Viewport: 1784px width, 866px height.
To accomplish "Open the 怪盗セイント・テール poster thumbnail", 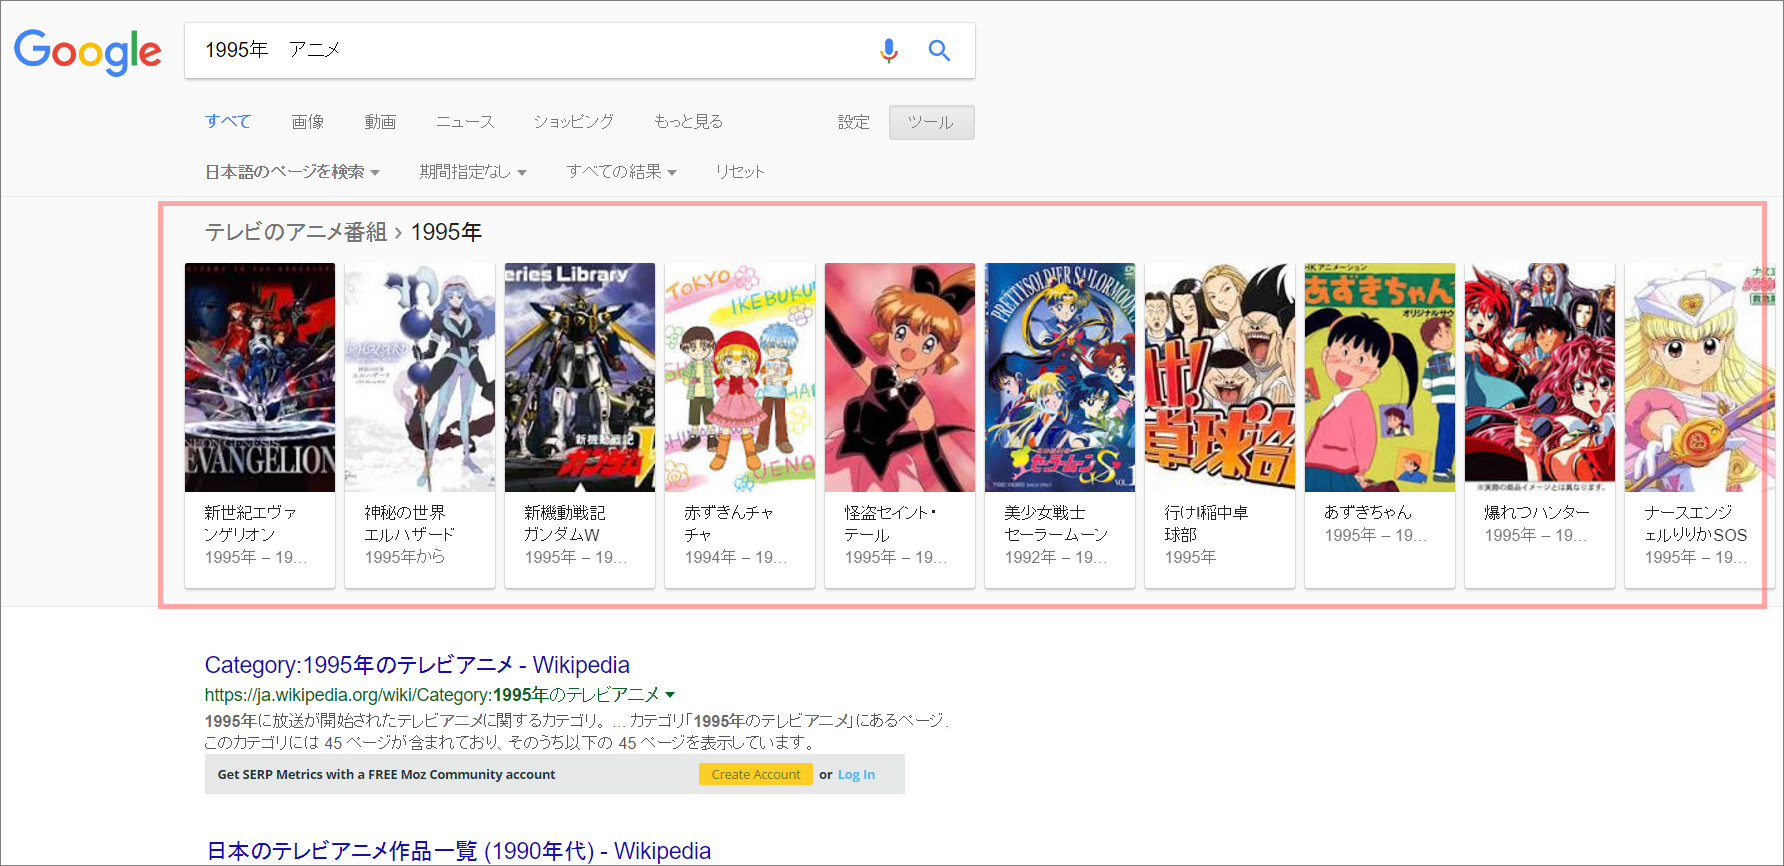I will pos(900,377).
